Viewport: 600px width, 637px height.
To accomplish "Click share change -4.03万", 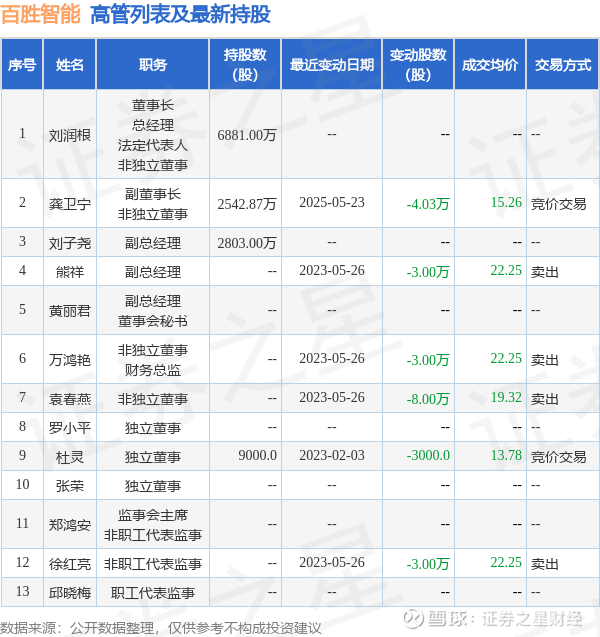I will click(x=428, y=204).
